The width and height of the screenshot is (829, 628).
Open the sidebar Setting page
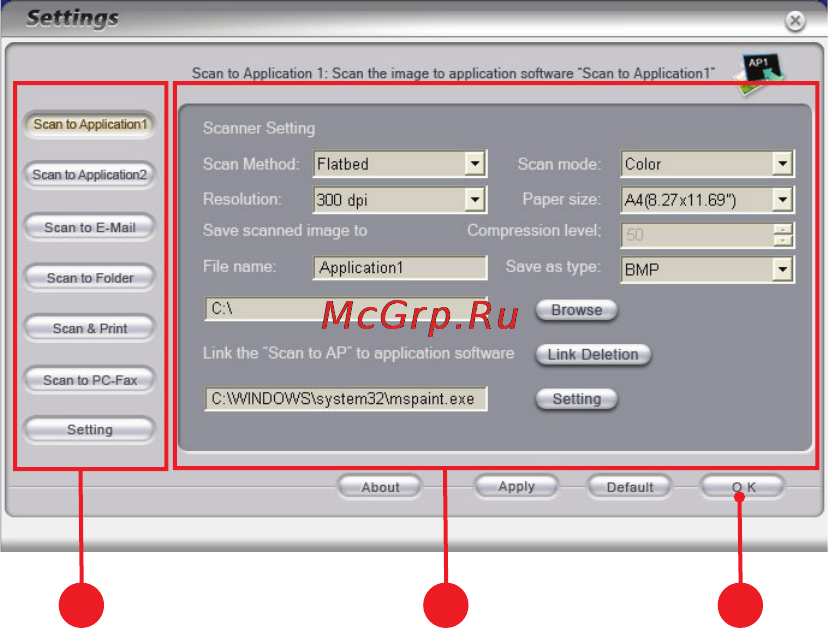pyautogui.click(x=89, y=429)
